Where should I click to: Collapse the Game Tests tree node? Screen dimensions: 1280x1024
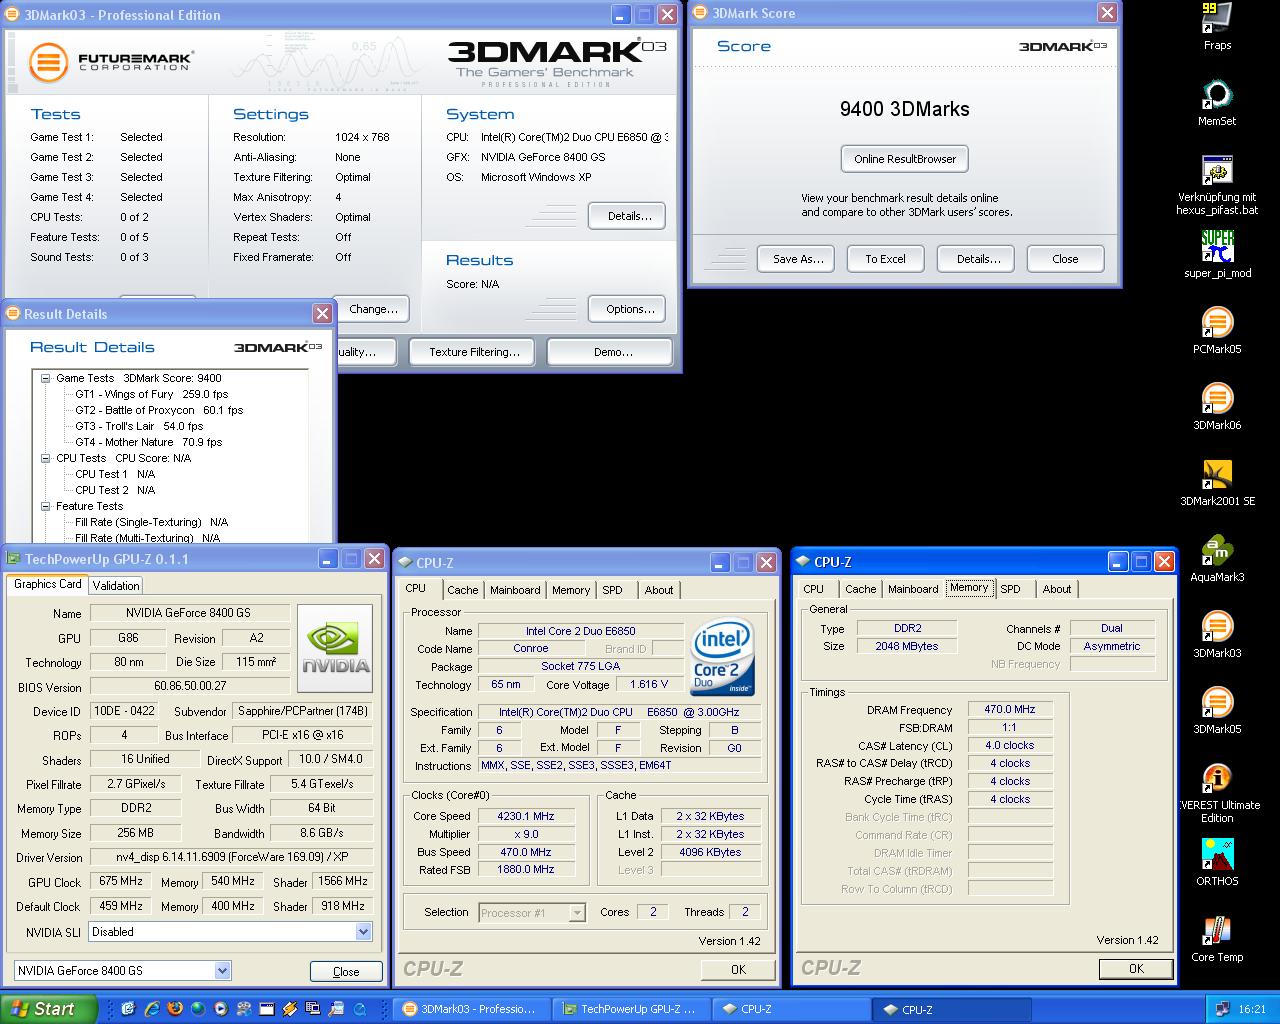click(46, 378)
